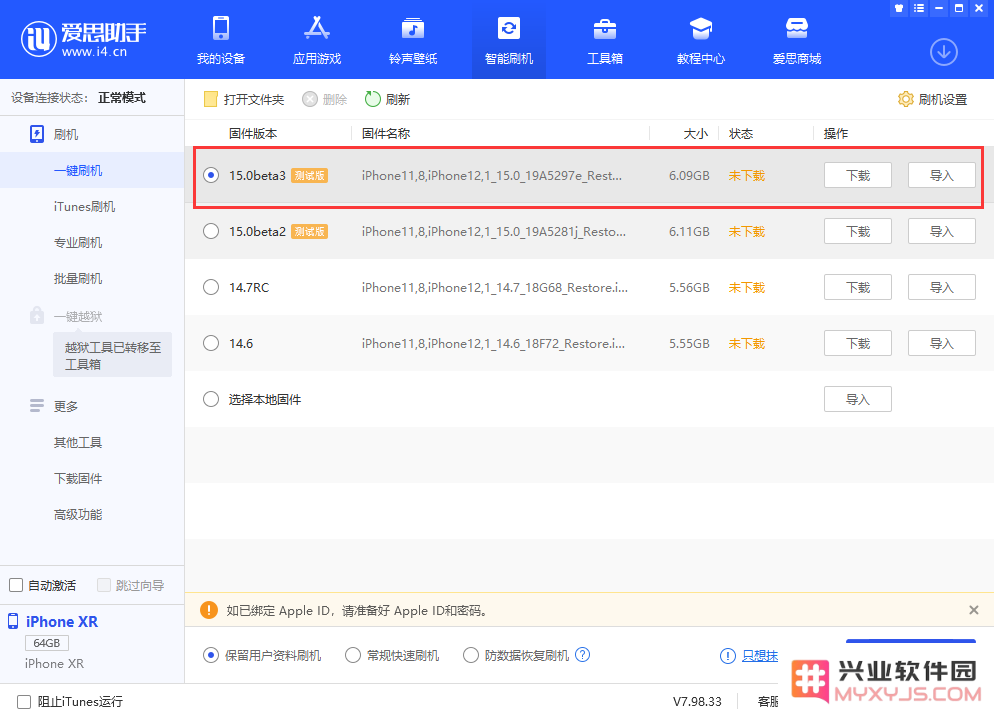Open 铃声壁纸 tab

(x=413, y=40)
